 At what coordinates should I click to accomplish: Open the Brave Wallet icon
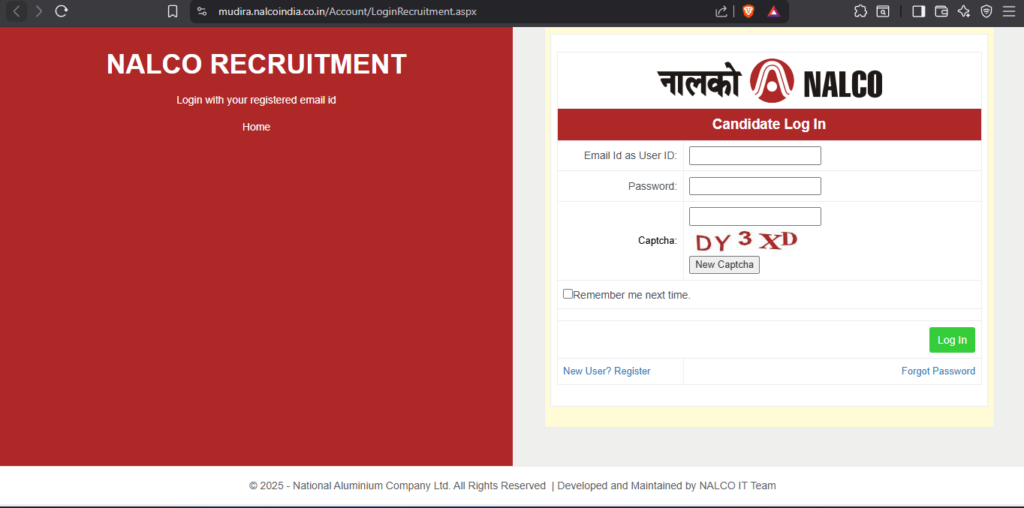click(941, 11)
